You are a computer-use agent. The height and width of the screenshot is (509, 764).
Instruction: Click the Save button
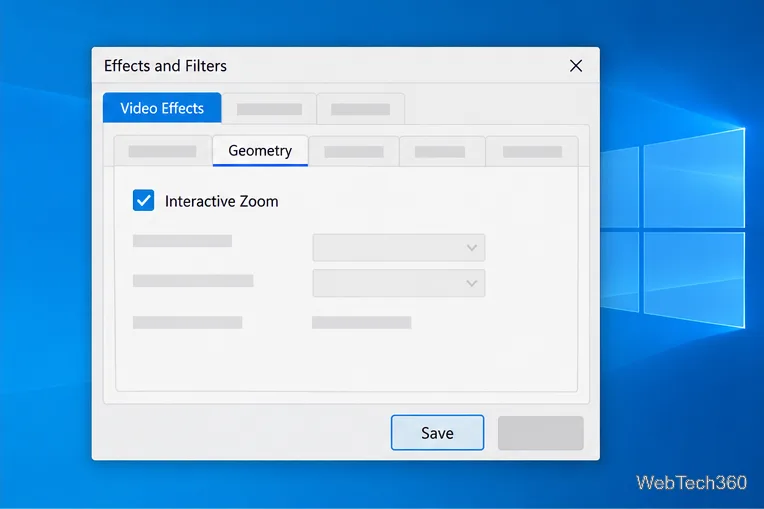pyautogui.click(x=437, y=433)
